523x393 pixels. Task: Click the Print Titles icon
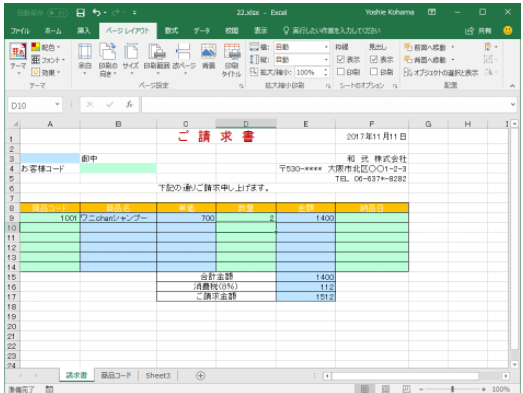[231, 60]
